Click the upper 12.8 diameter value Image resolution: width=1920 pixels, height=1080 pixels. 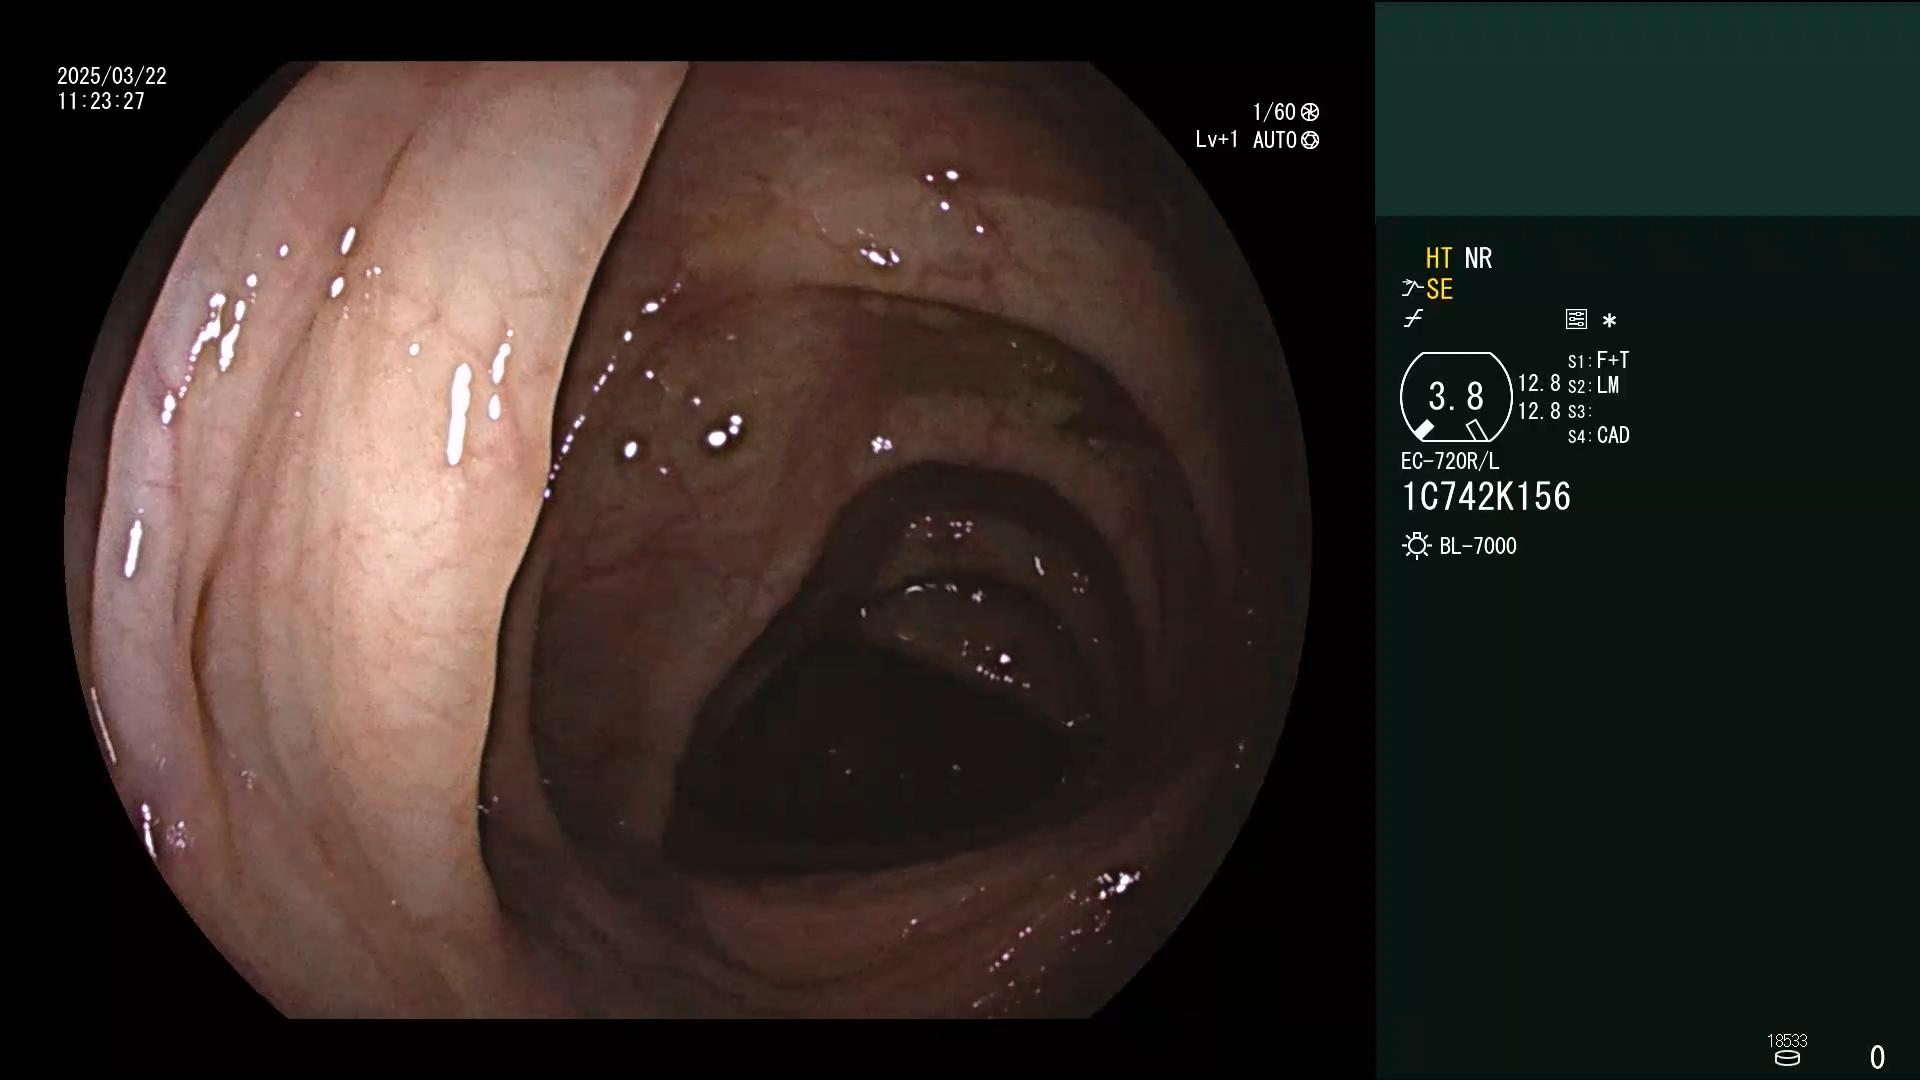(1539, 384)
